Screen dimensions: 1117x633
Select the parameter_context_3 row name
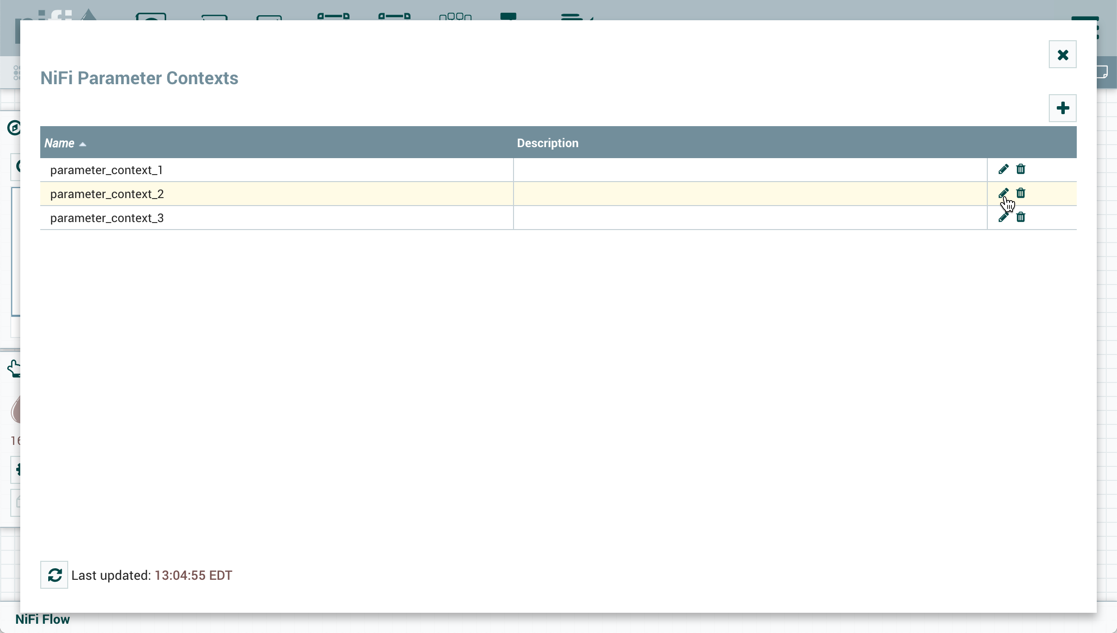tap(106, 218)
